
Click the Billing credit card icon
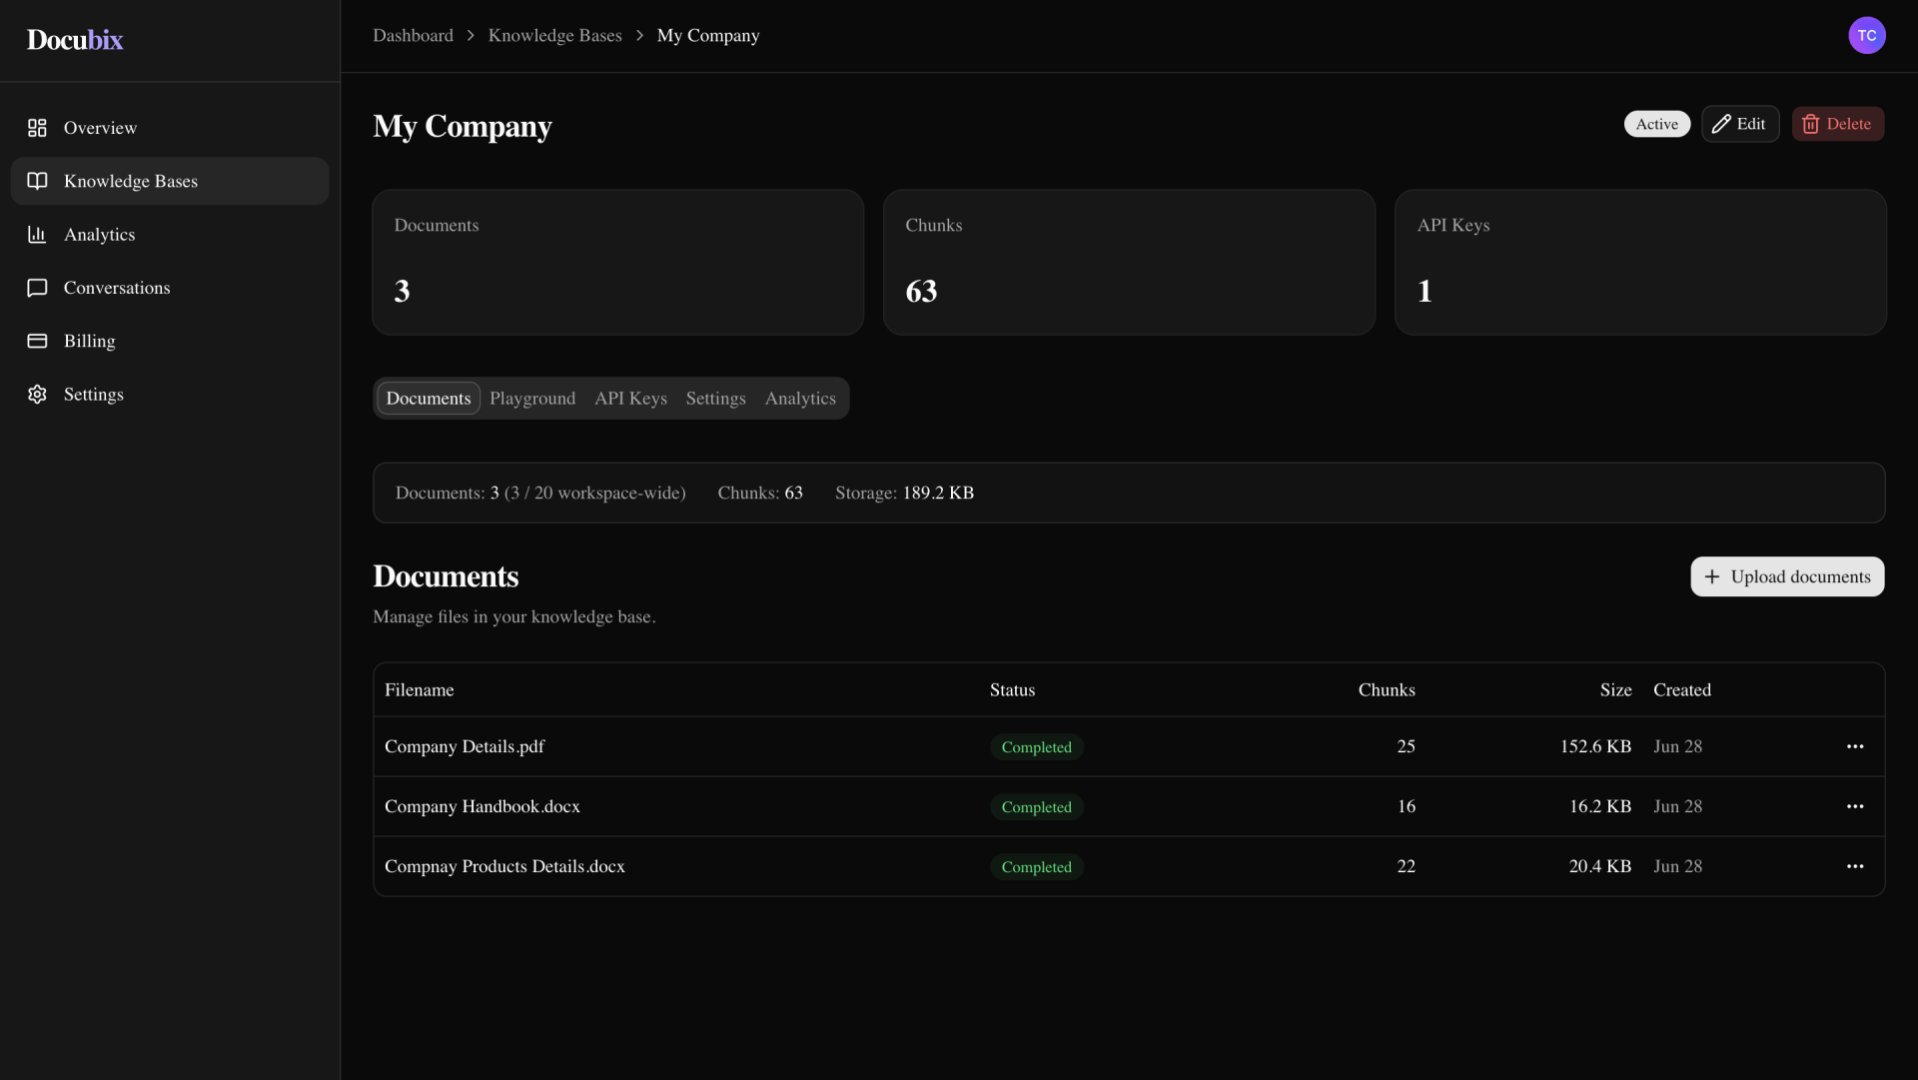(37, 341)
